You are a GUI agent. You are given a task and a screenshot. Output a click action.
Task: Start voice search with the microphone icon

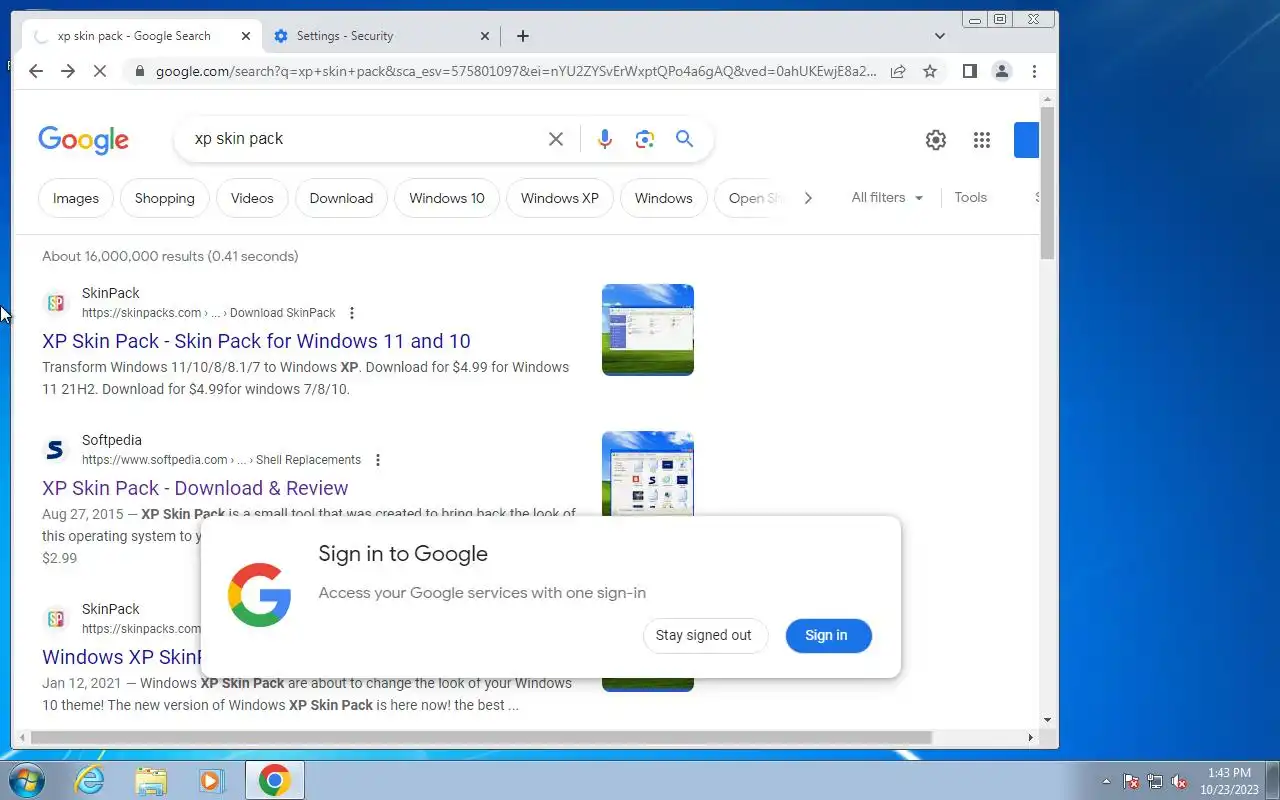(605, 139)
